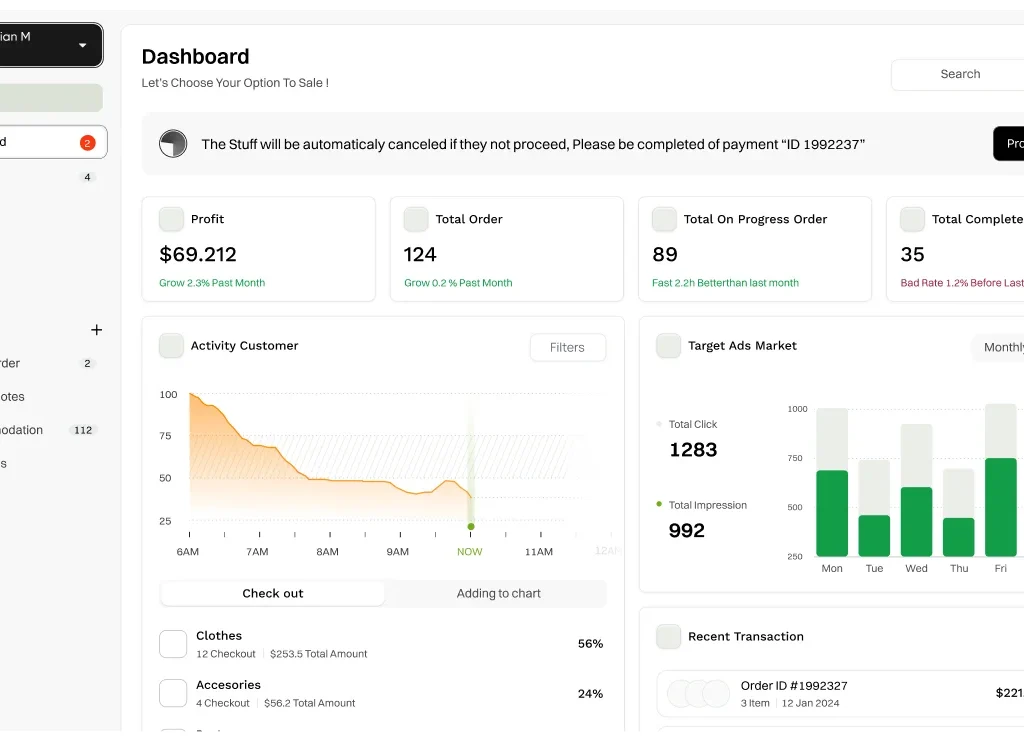Click the Total Click grey legend dot
Screen dimensions: 1024x742
659,424
